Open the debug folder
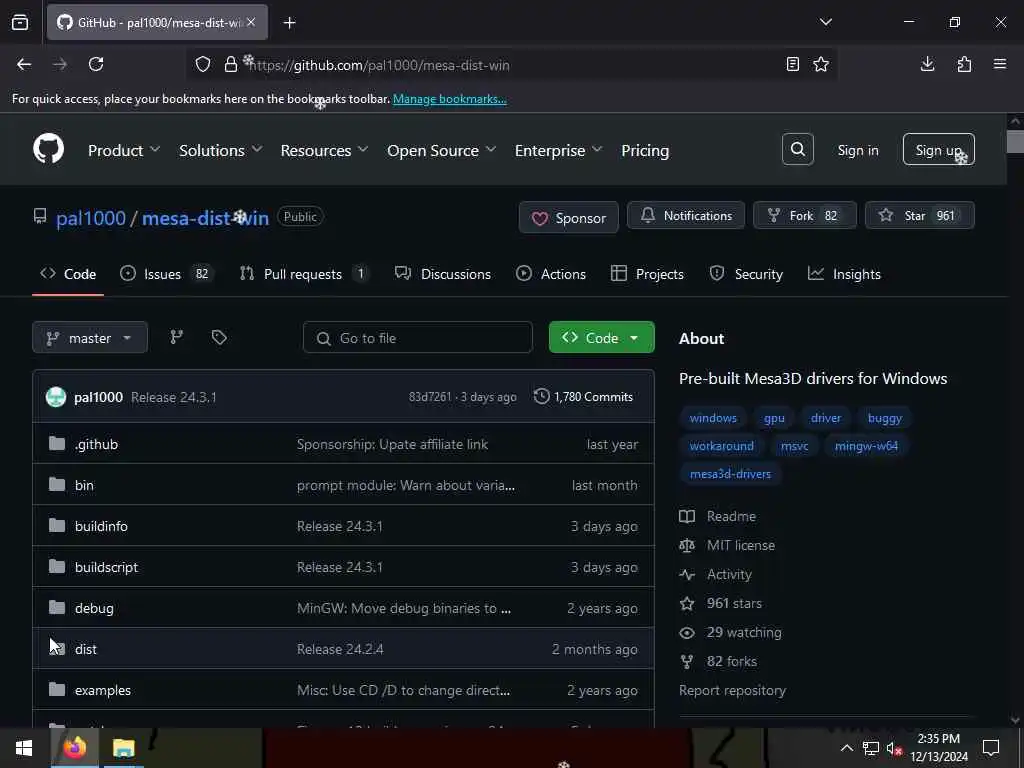The image size is (1024, 768). (94, 609)
